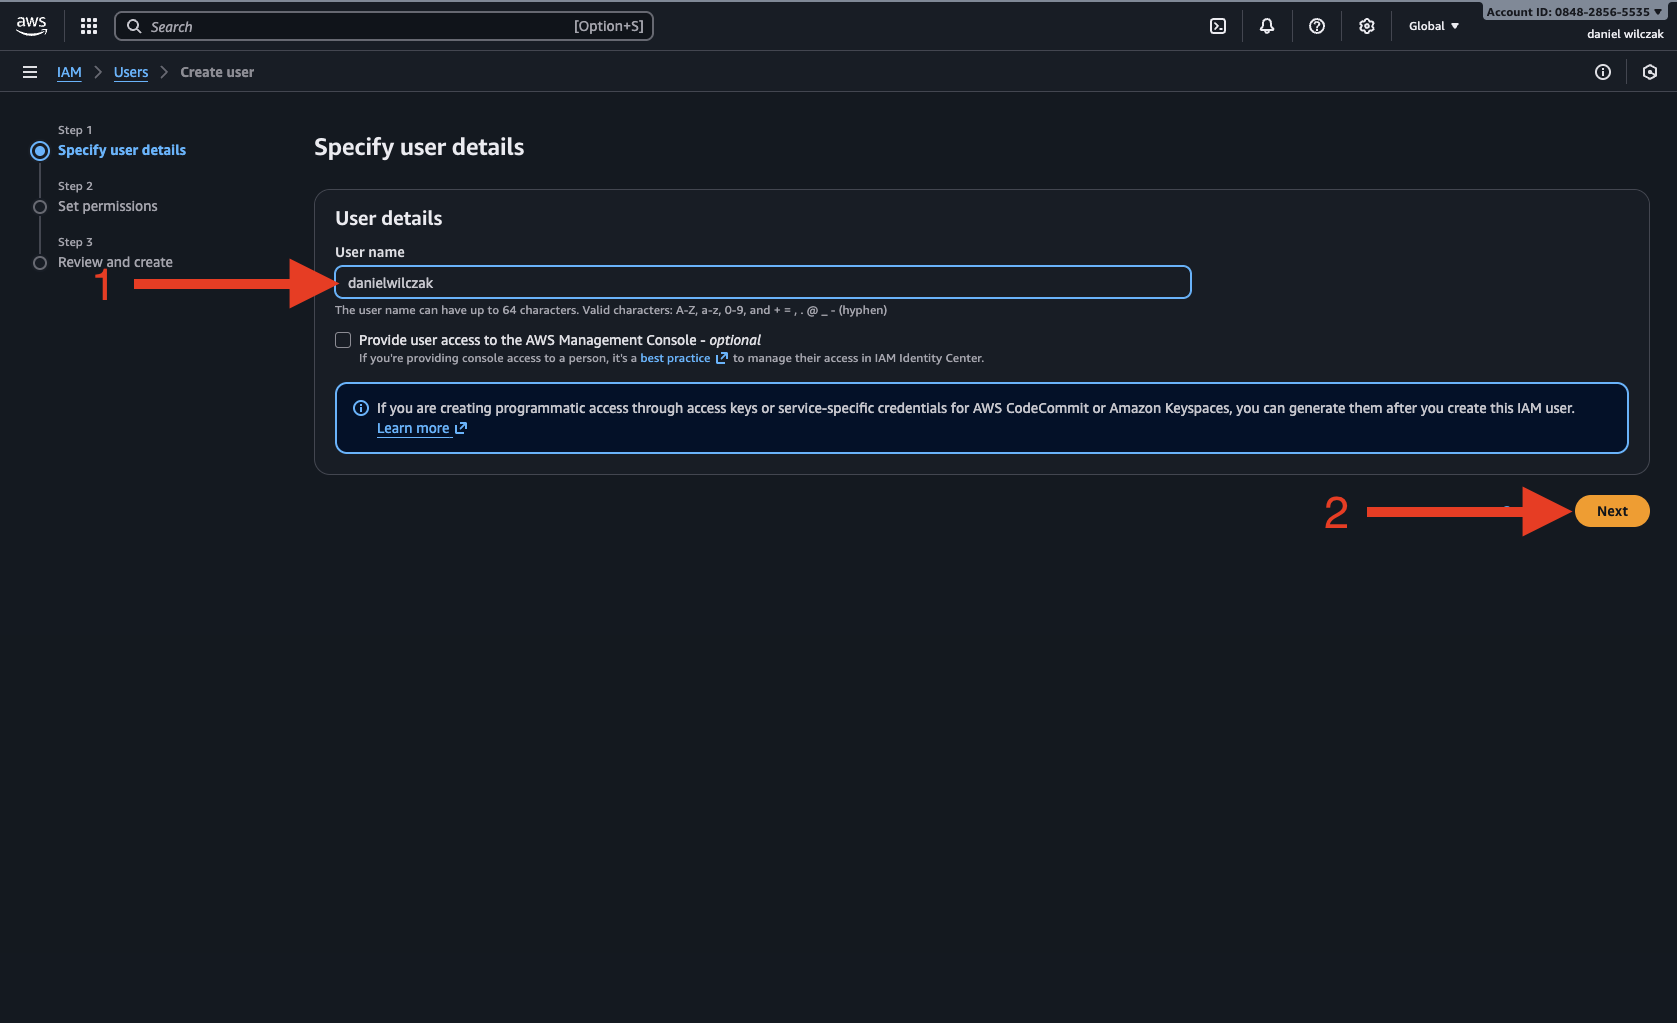This screenshot has width=1677, height=1023.
Task: Click the hexagon preferences icon at right
Action: pos(1650,72)
